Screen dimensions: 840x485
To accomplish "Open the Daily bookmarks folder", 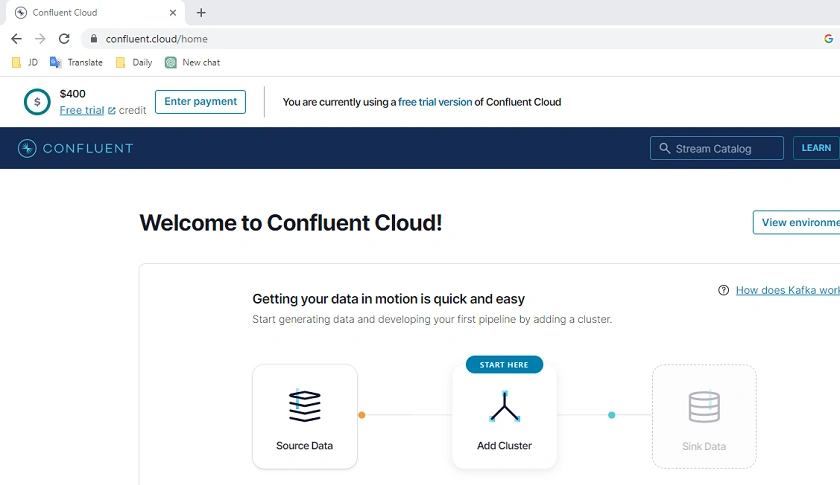I will [x=134, y=63].
